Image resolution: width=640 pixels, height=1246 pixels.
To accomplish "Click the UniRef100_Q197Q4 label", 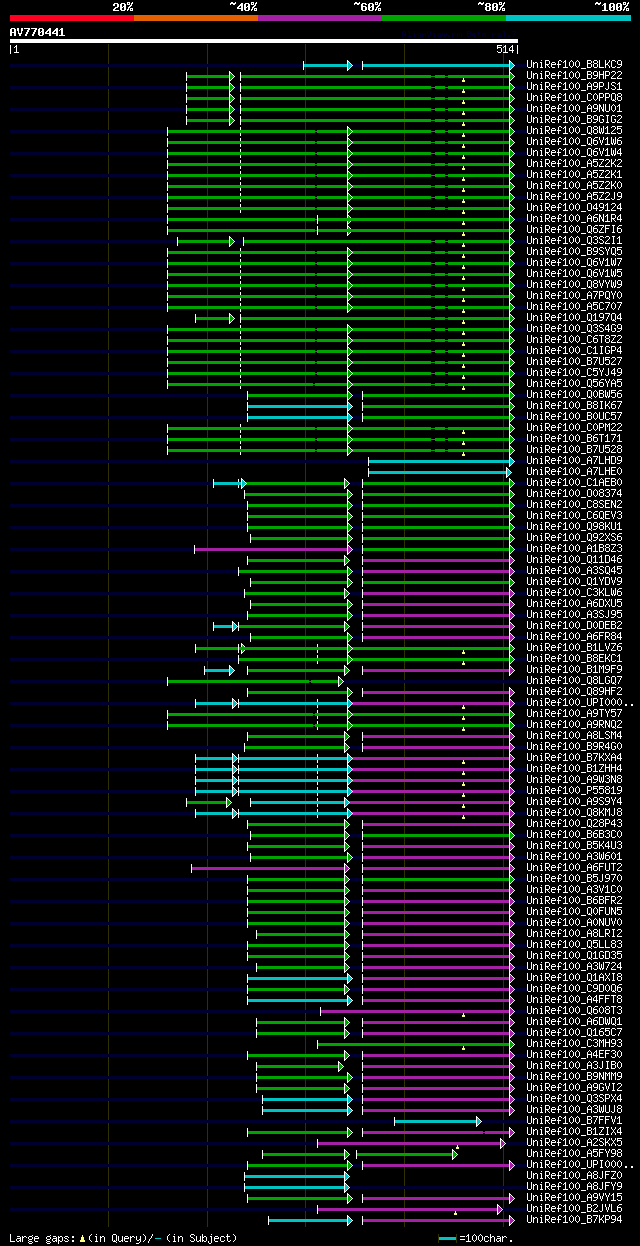I will pyautogui.click(x=574, y=317).
